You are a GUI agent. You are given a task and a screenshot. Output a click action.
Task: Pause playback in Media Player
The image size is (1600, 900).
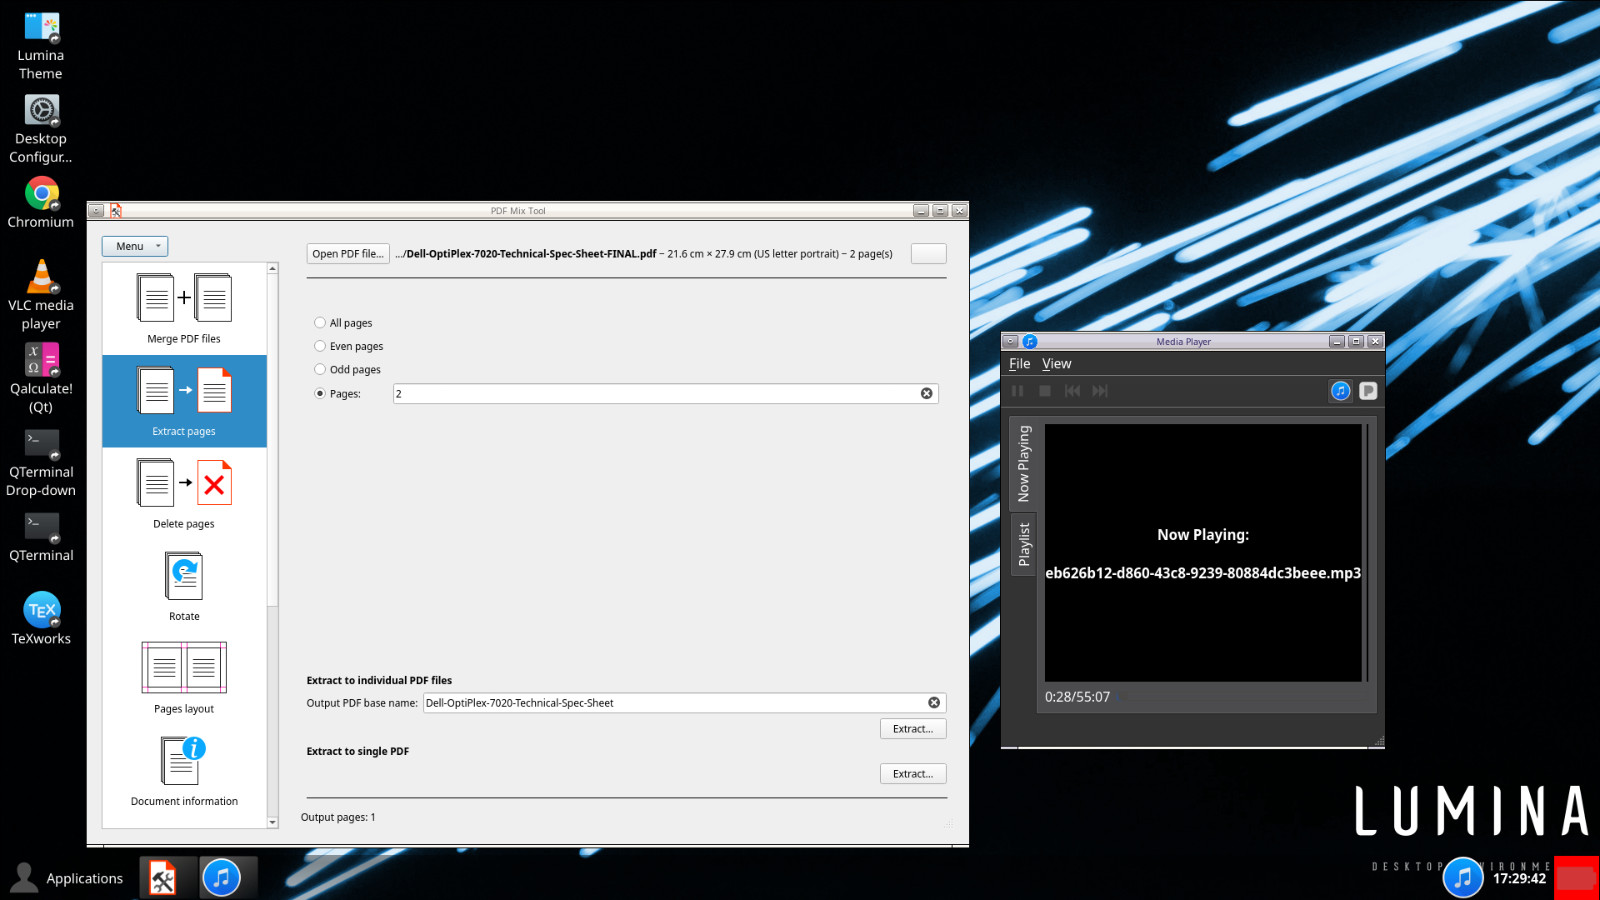(x=1017, y=391)
